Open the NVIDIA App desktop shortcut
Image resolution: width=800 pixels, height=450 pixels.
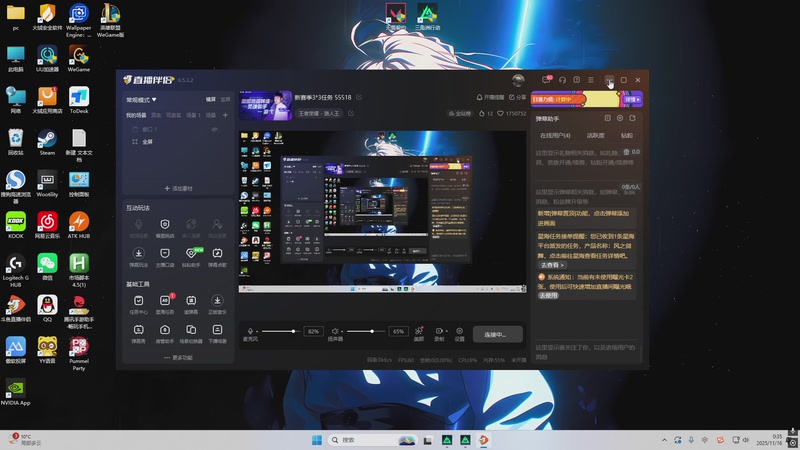pos(15,392)
